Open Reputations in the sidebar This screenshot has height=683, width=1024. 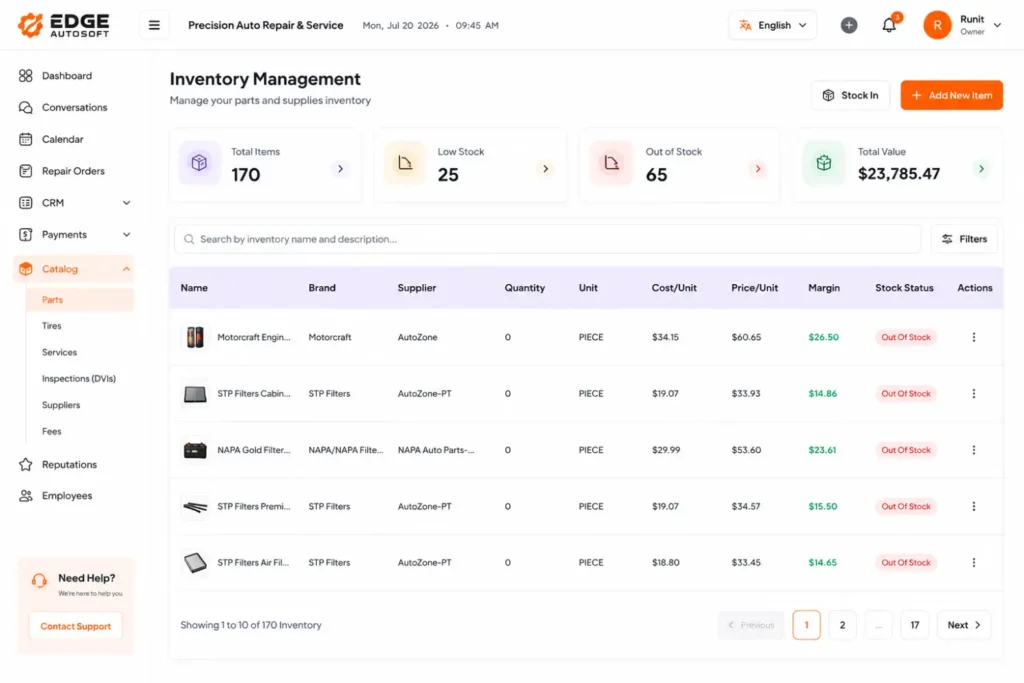pyautogui.click(x=57, y=464)
